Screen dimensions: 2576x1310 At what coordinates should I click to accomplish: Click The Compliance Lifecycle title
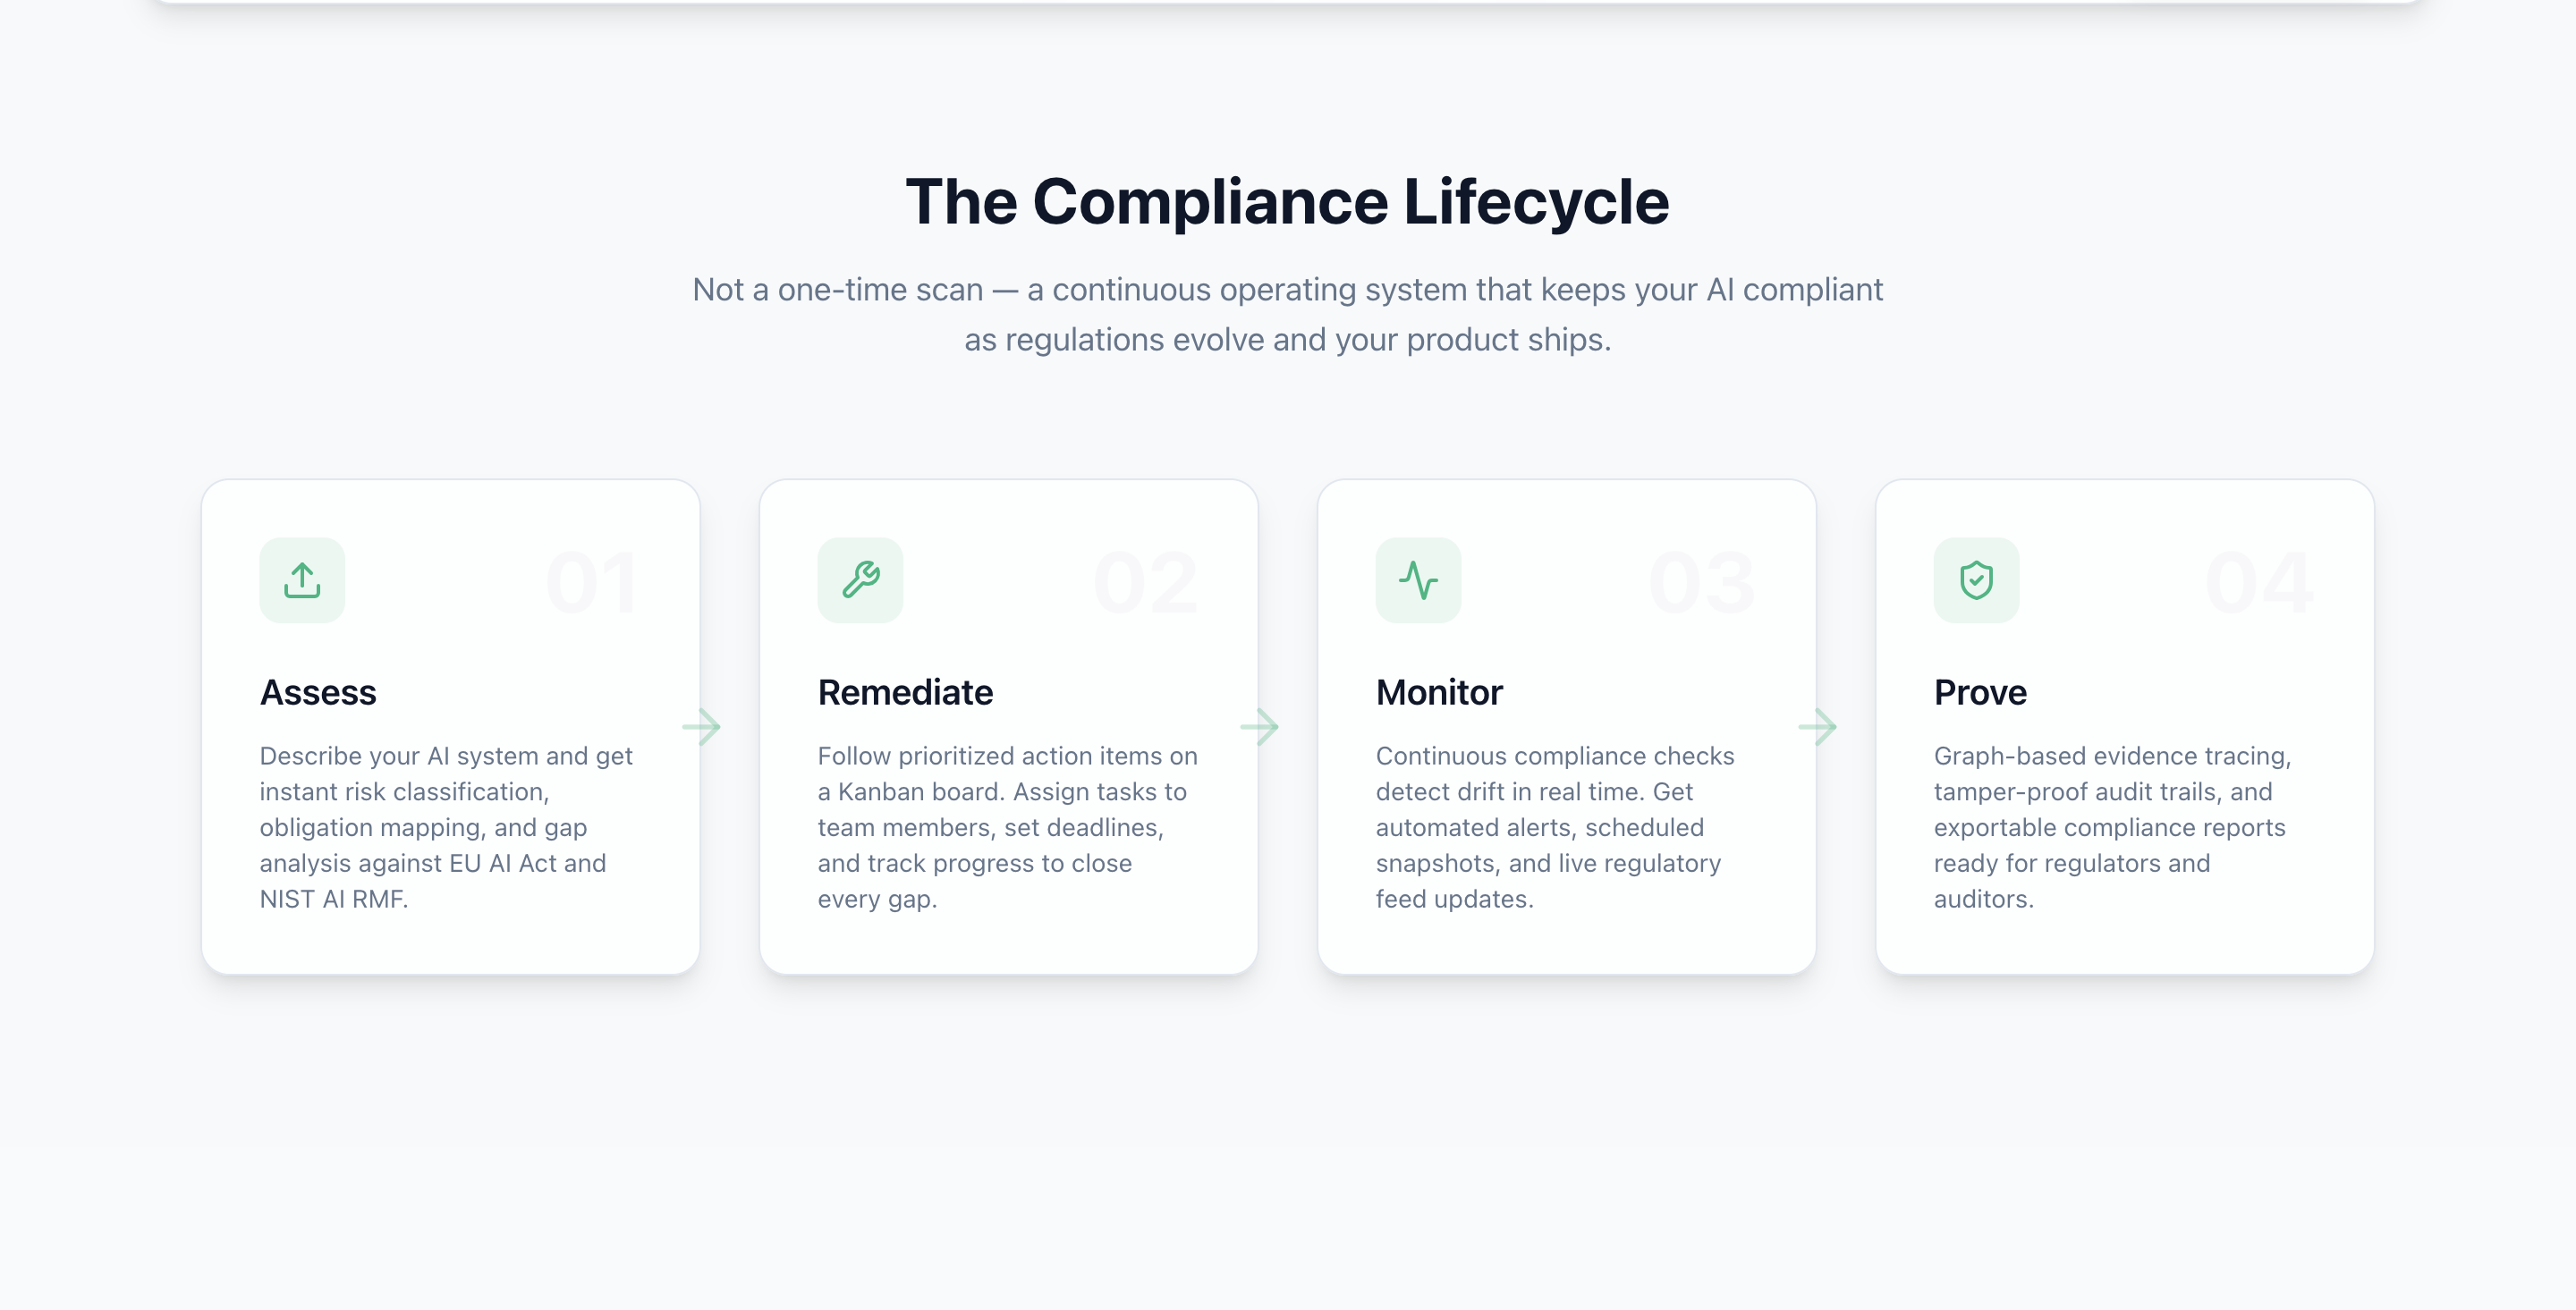pyautogui.click(x=1287, y=202)
